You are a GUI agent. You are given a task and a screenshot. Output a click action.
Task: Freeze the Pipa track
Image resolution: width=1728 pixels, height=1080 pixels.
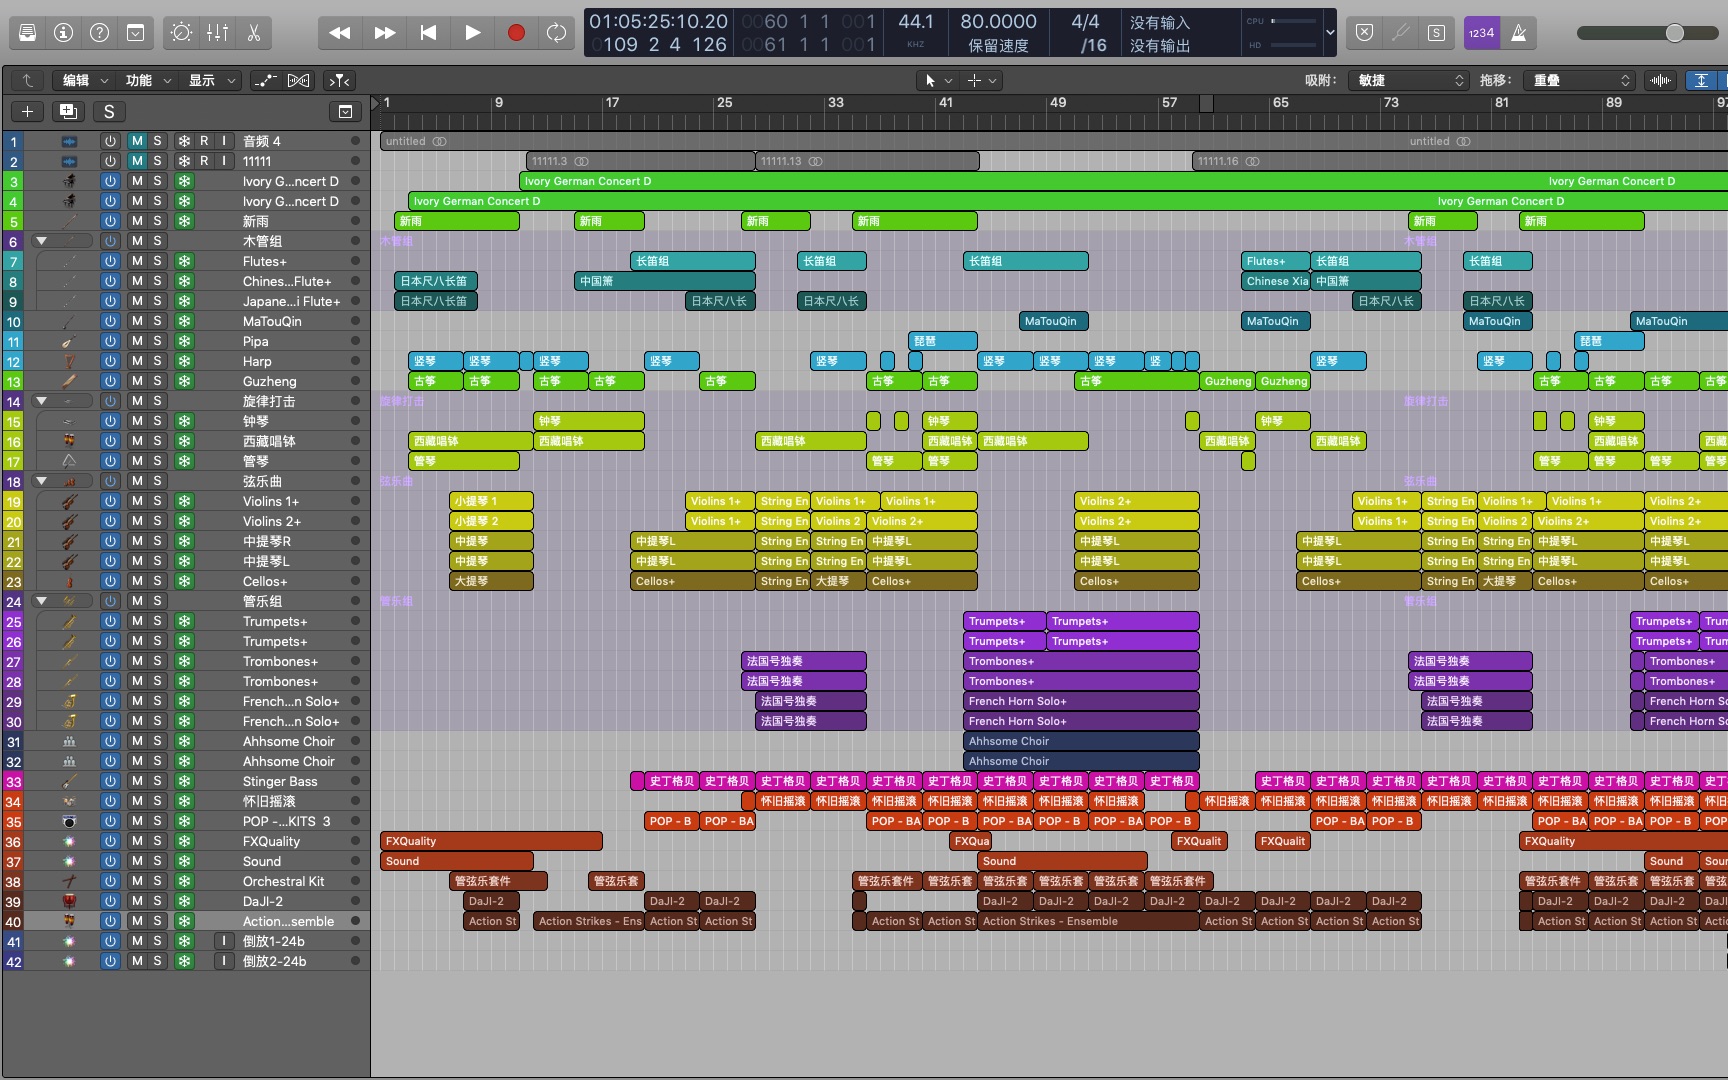[x=184, y=341]
